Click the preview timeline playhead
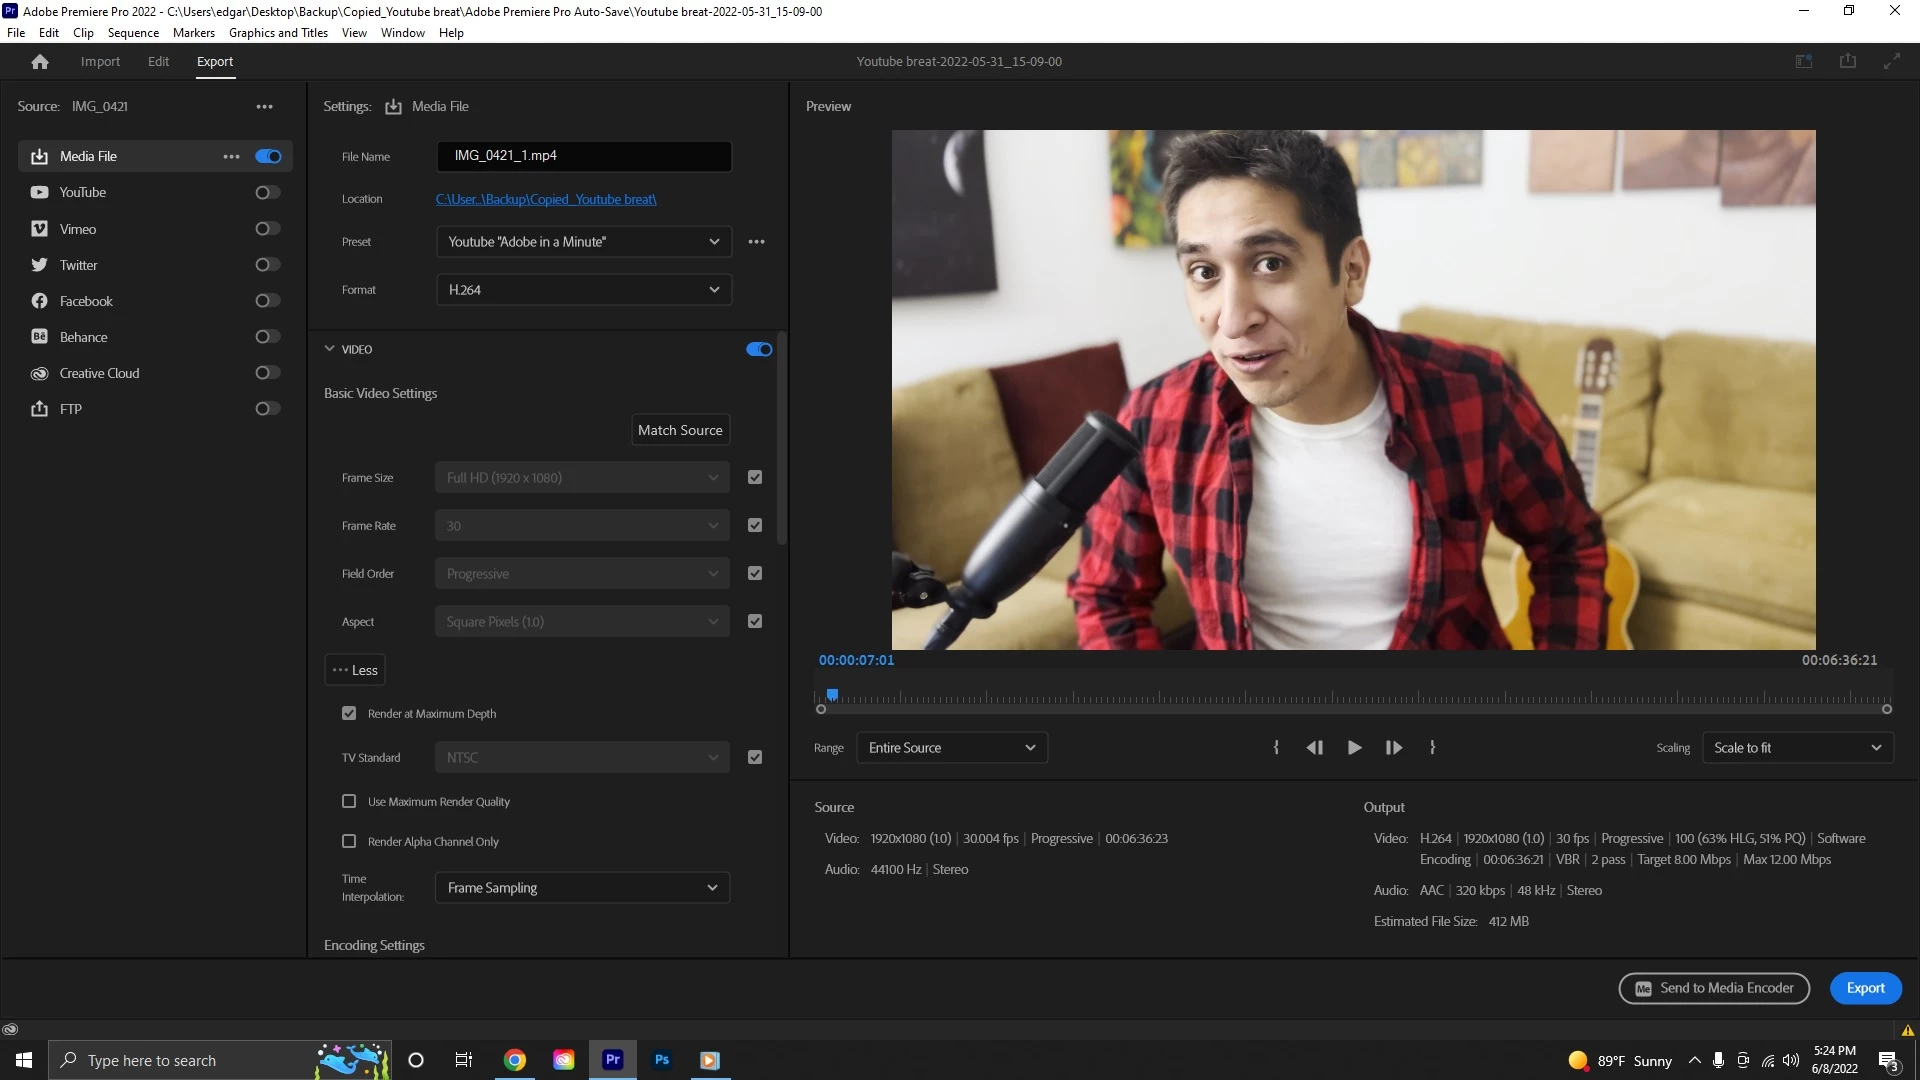The width and height of the screenshot is (1920, 1080). tap(832, 695)
